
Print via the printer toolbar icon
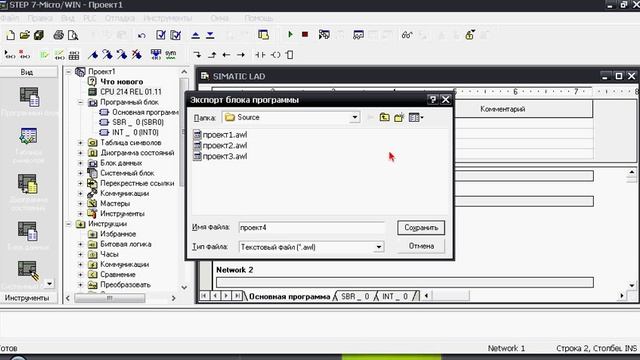point(59,35)
